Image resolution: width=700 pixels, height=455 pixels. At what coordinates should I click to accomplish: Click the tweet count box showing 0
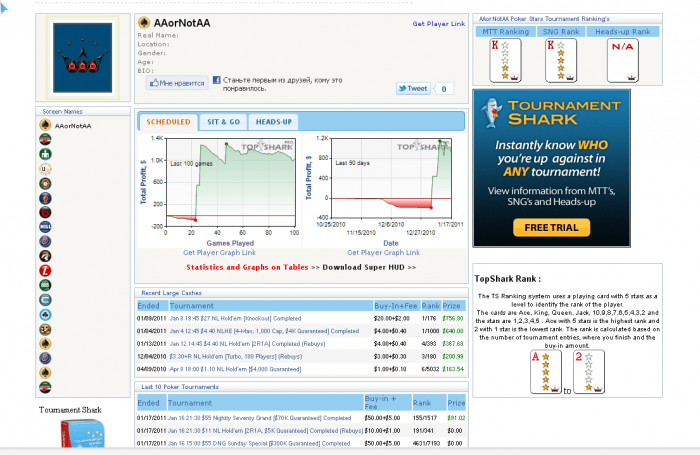tap(444, 88)
